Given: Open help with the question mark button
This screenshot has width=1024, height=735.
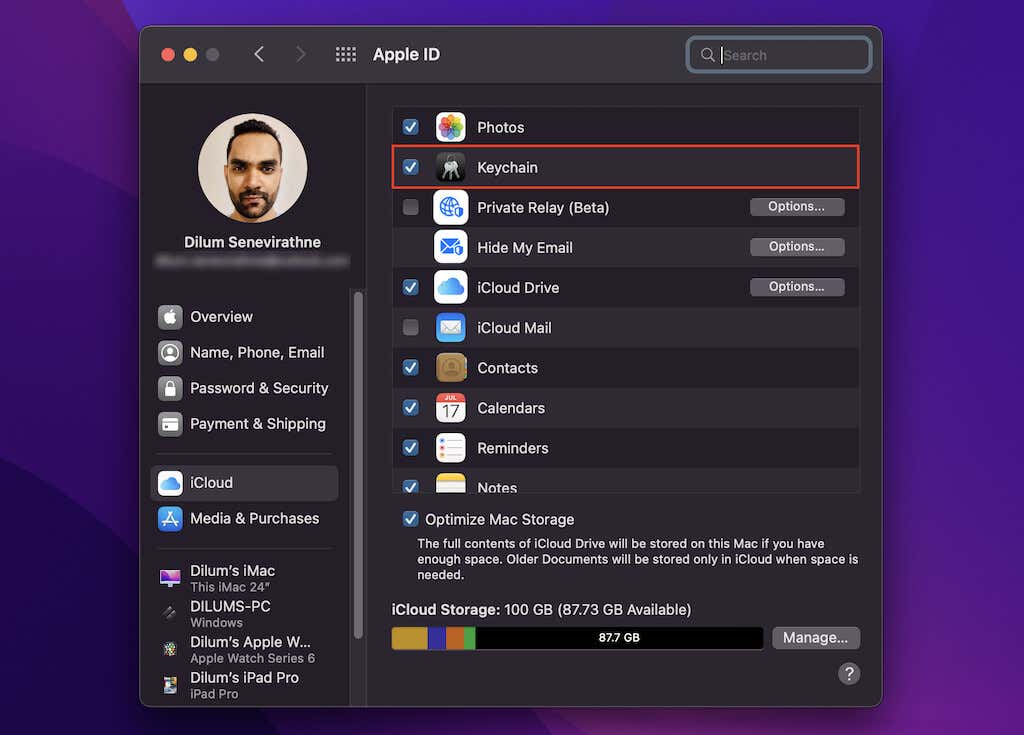Looking at the screenshot, I should pos(848,674).
